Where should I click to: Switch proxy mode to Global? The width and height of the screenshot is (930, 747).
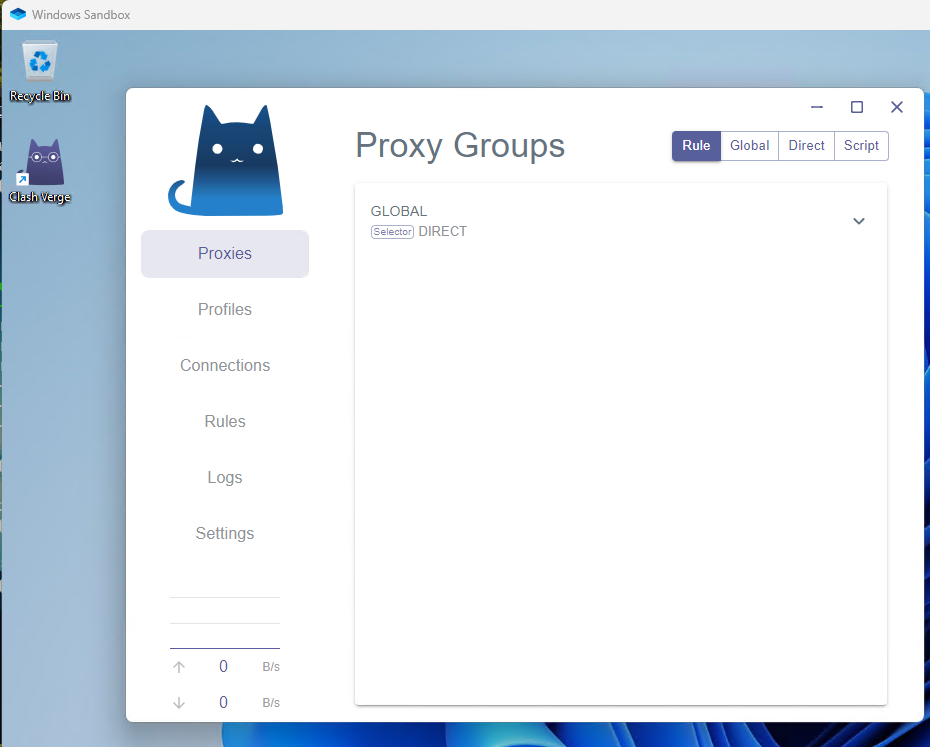click(x=749, y=145)
